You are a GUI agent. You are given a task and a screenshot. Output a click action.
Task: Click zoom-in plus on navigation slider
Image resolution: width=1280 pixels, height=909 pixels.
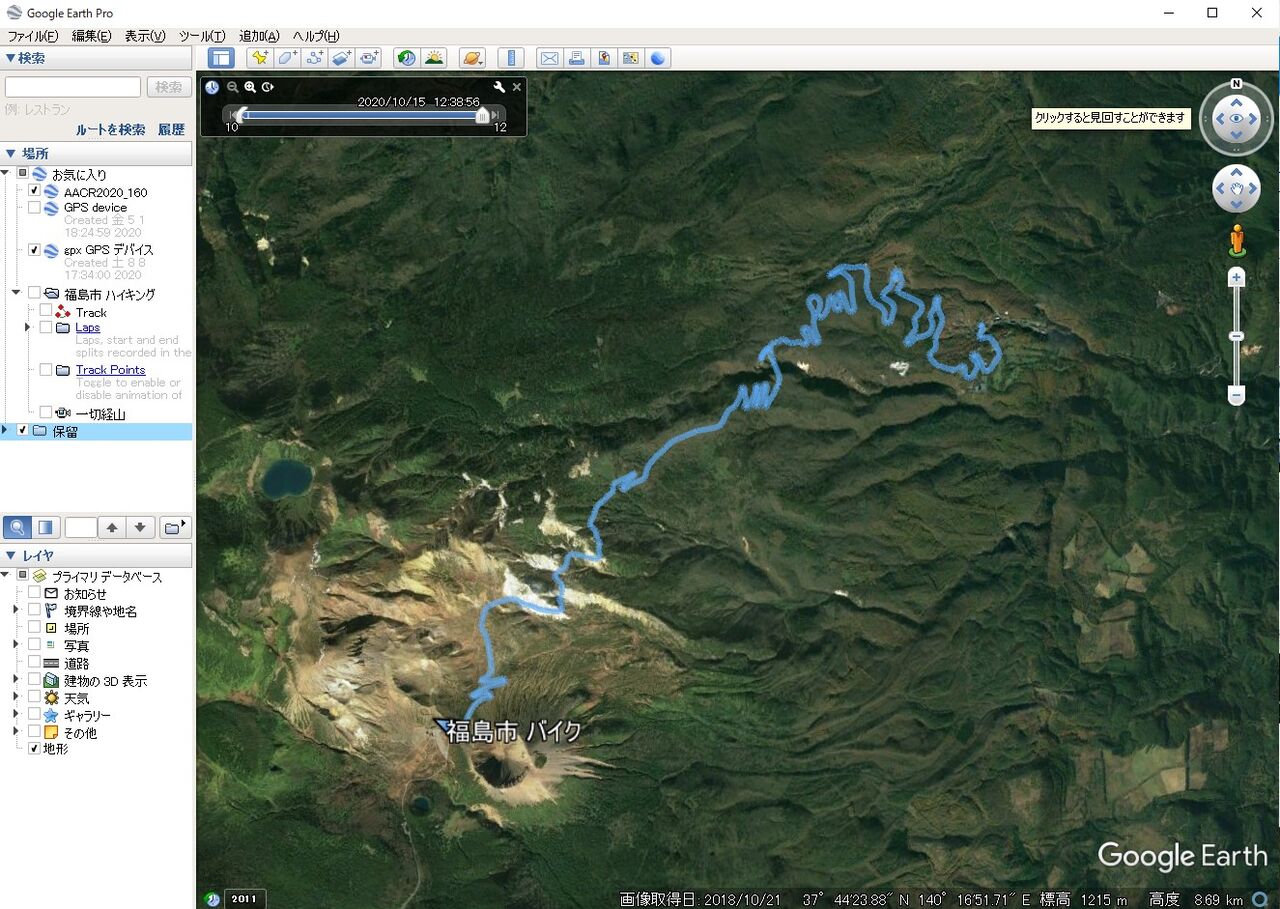coord(1237,277)
